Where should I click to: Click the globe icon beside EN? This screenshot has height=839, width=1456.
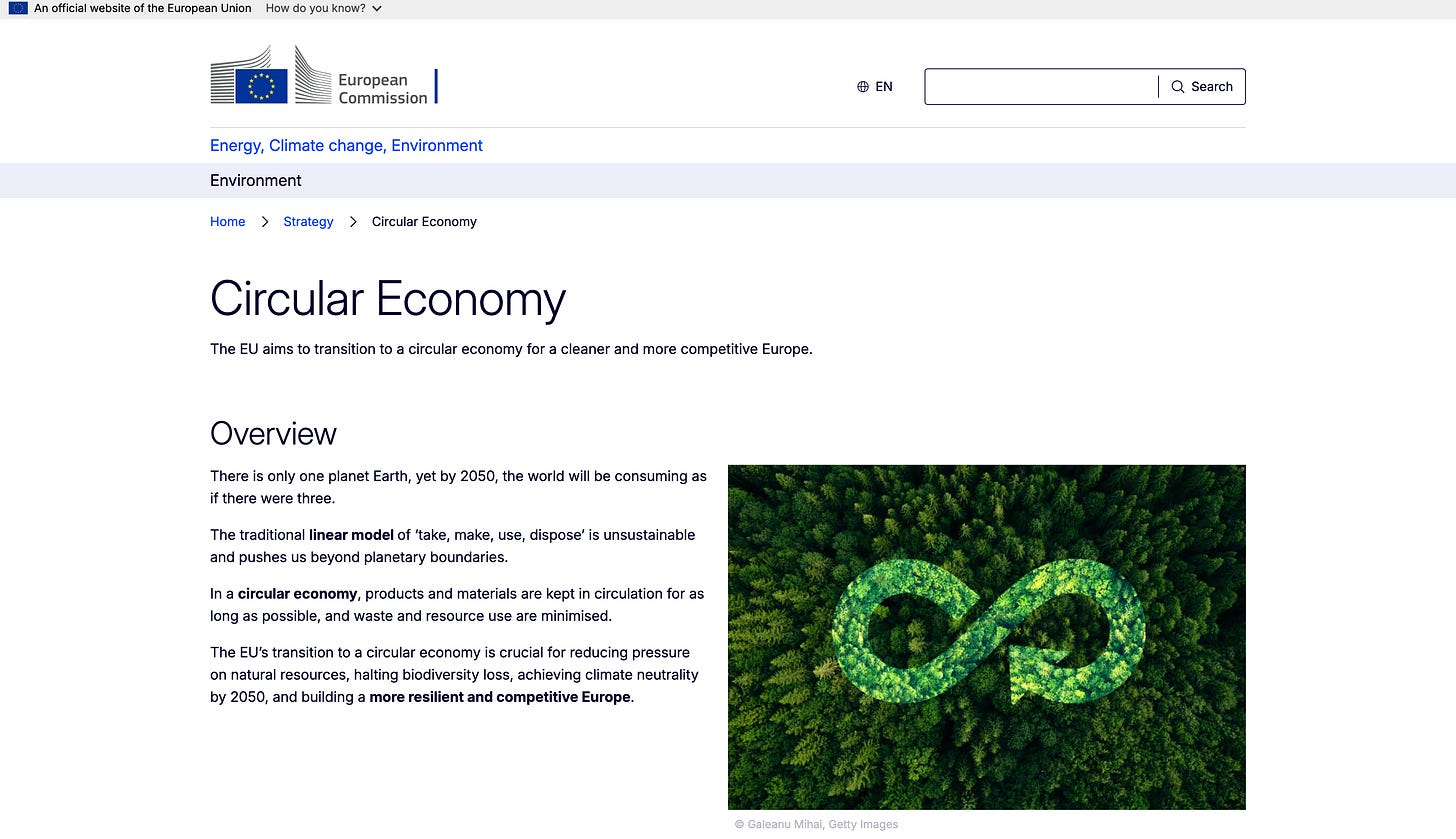[x=863, y=87]
